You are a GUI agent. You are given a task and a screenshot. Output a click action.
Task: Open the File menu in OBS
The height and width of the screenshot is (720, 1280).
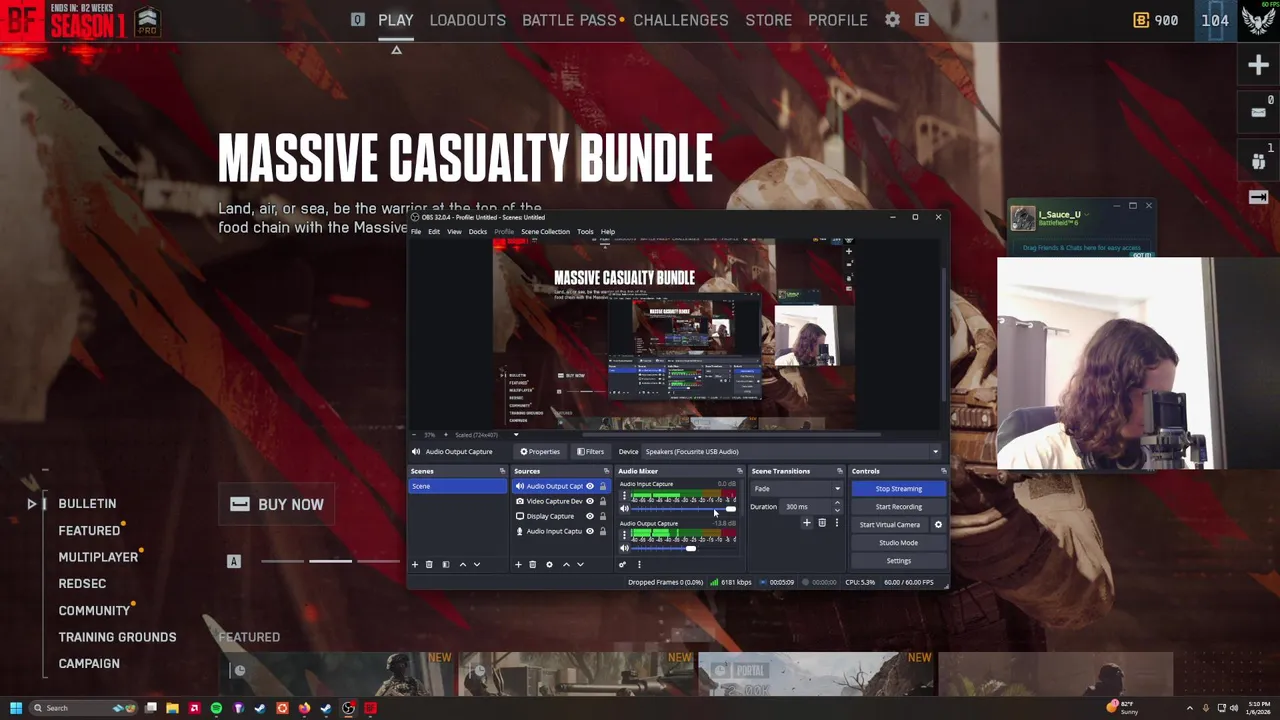416,232
